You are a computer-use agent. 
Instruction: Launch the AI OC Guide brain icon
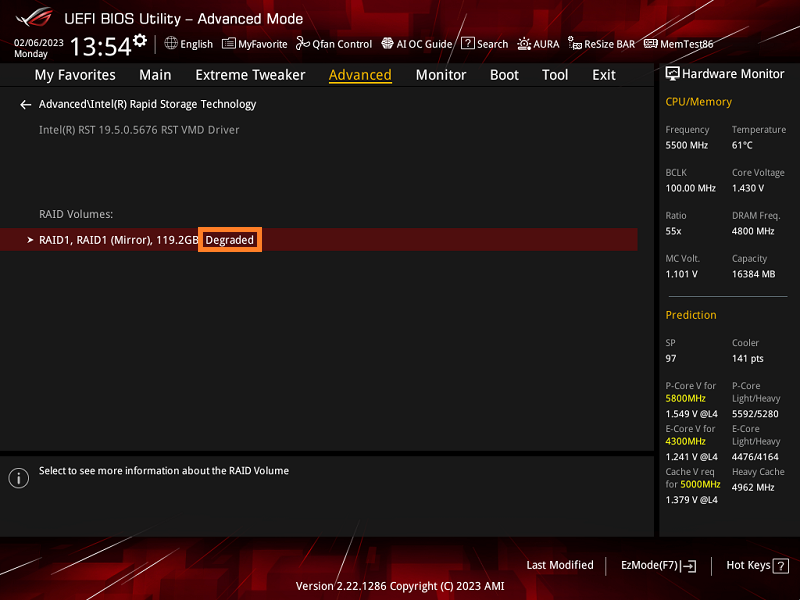coord(388,43)
